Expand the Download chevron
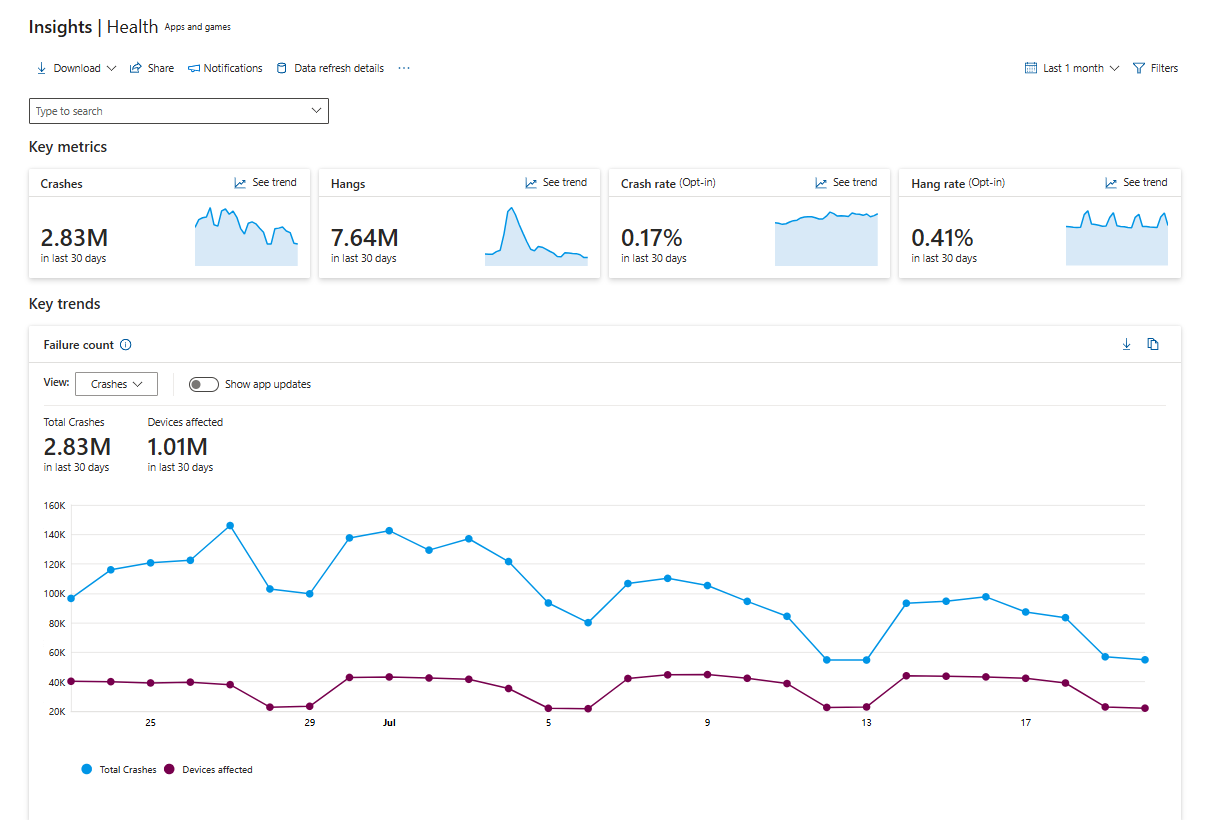 (111, 68)
